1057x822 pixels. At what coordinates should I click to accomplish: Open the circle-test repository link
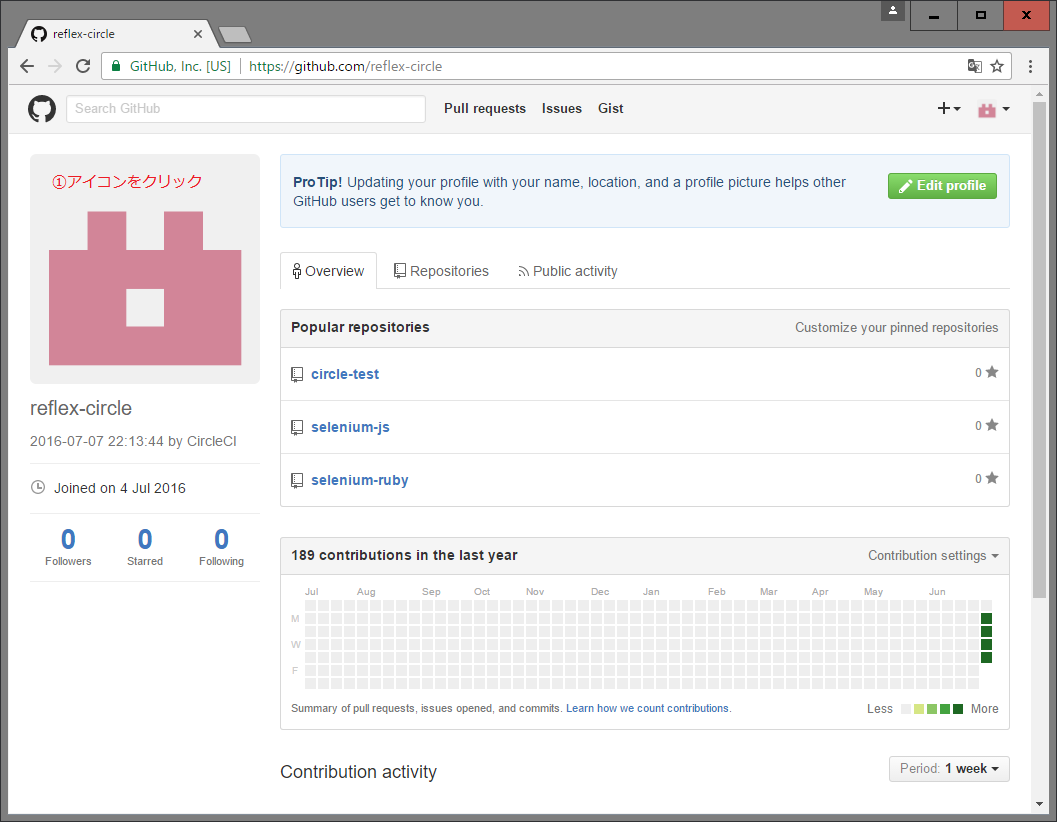[x=345, y=374]
